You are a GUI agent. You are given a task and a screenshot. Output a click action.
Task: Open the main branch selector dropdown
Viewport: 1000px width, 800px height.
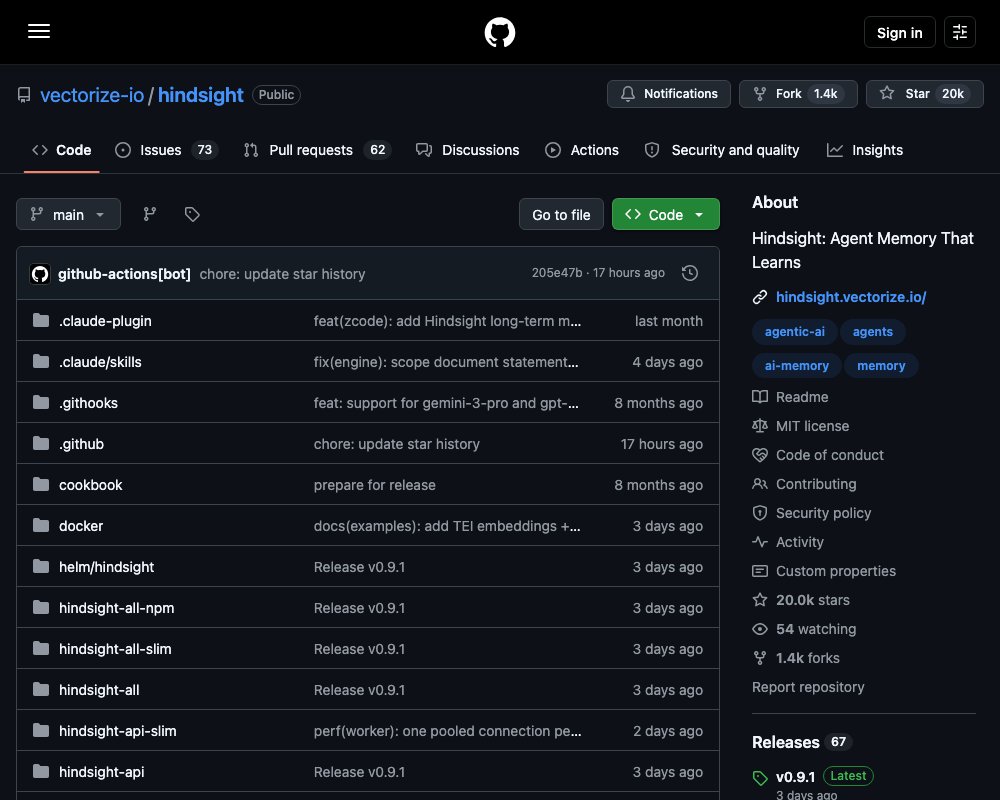point(68,214)
